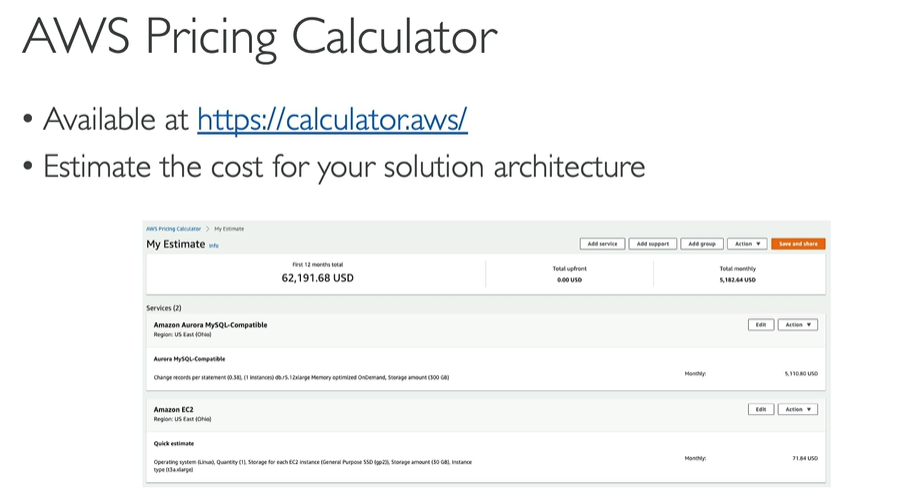This screenshot has height=502, width=924.
Task: Click Region: US East (Ohio) under EC2
Action: click(x=182, y=420)
